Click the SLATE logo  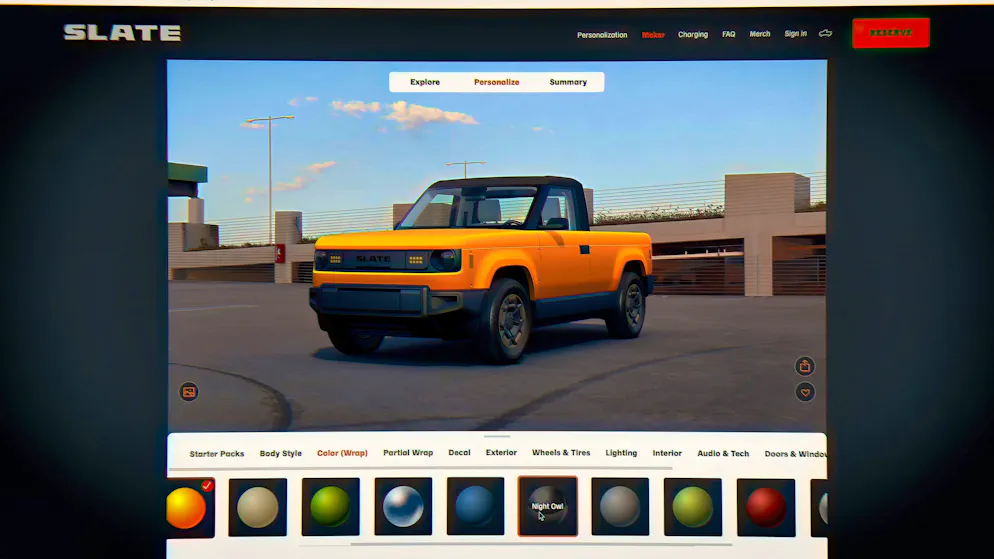[122, 33]
